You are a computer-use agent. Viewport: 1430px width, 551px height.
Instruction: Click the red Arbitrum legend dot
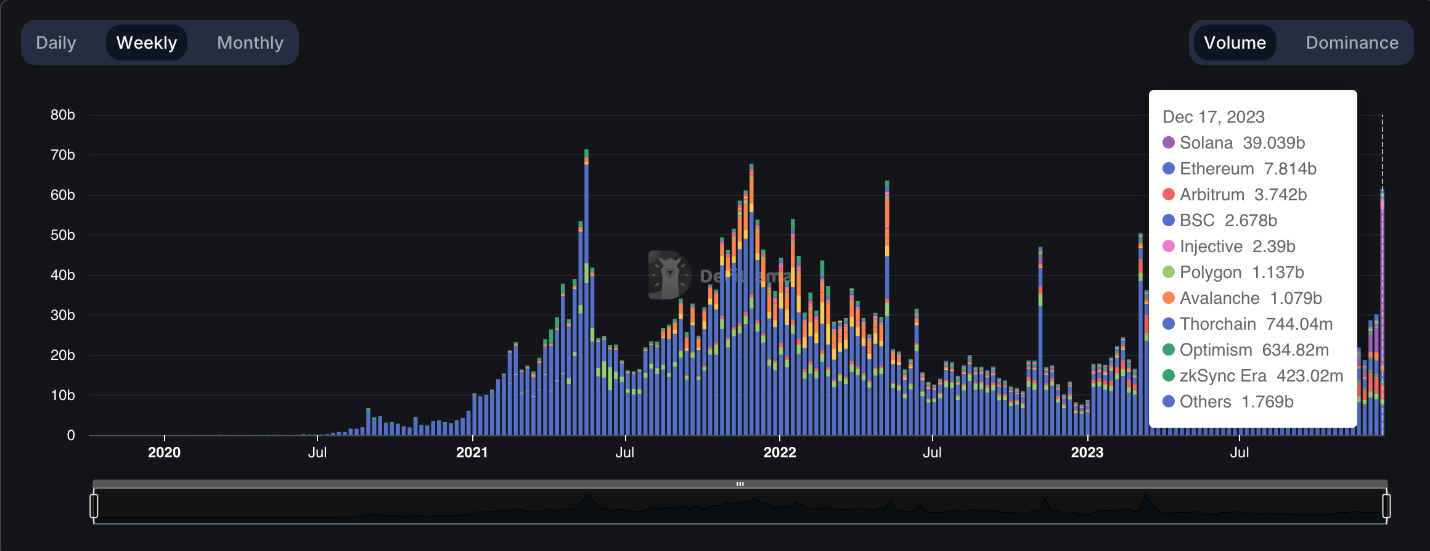tap(1168, 195)
